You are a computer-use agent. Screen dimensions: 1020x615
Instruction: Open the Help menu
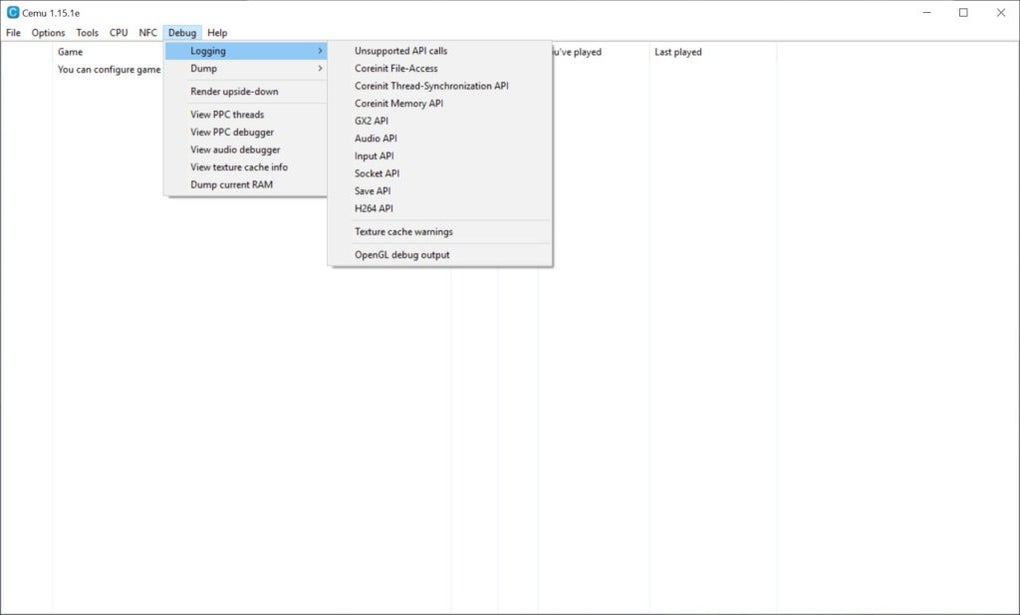click(217, 33)
